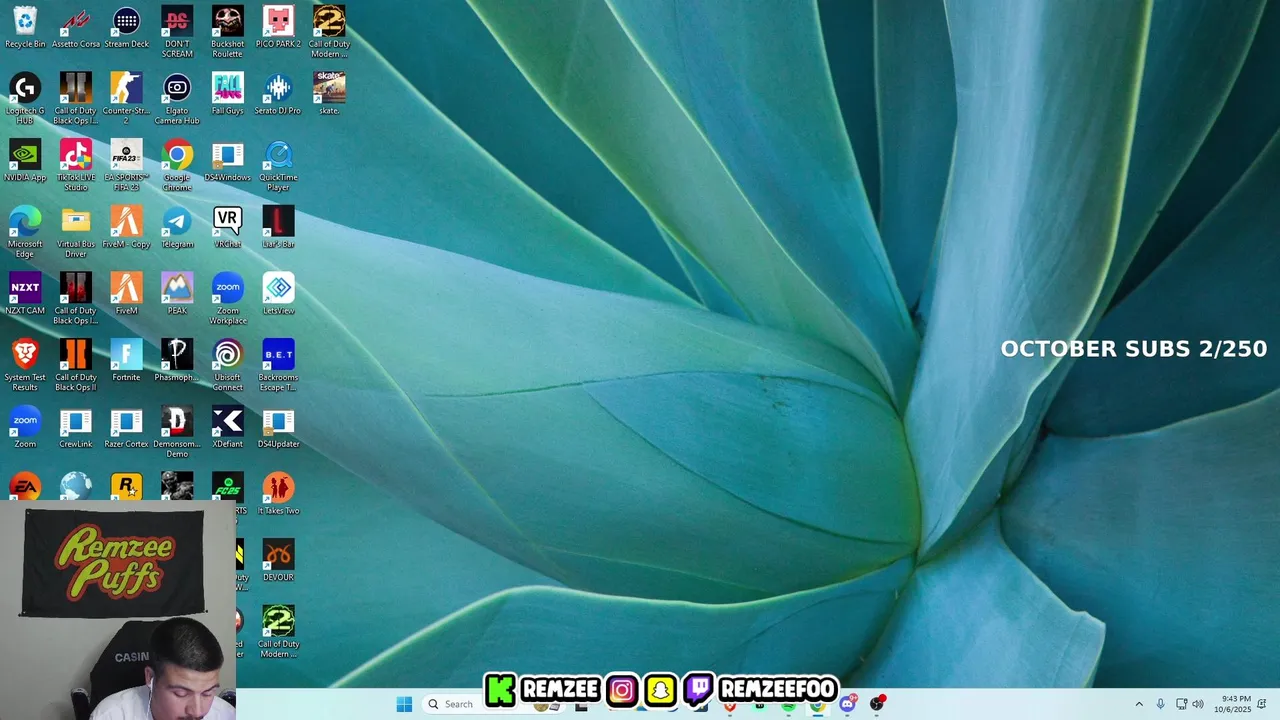The image size is (1280, 720).
Task: Click the microphone tray icon
Action: [1160, 704]
